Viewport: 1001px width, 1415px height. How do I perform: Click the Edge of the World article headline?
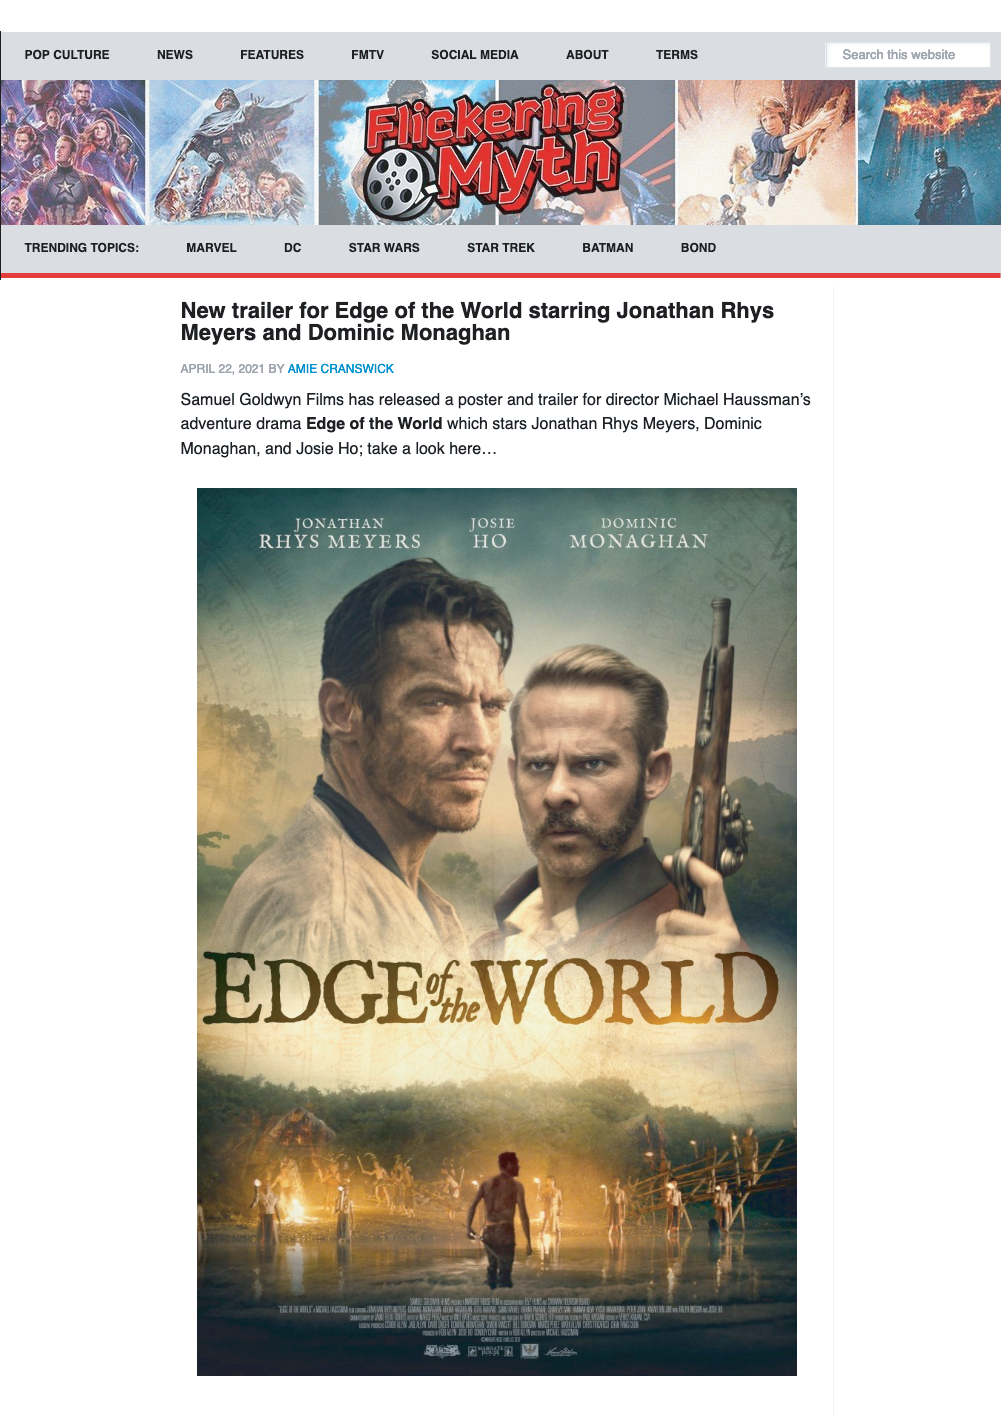(477, 322)
